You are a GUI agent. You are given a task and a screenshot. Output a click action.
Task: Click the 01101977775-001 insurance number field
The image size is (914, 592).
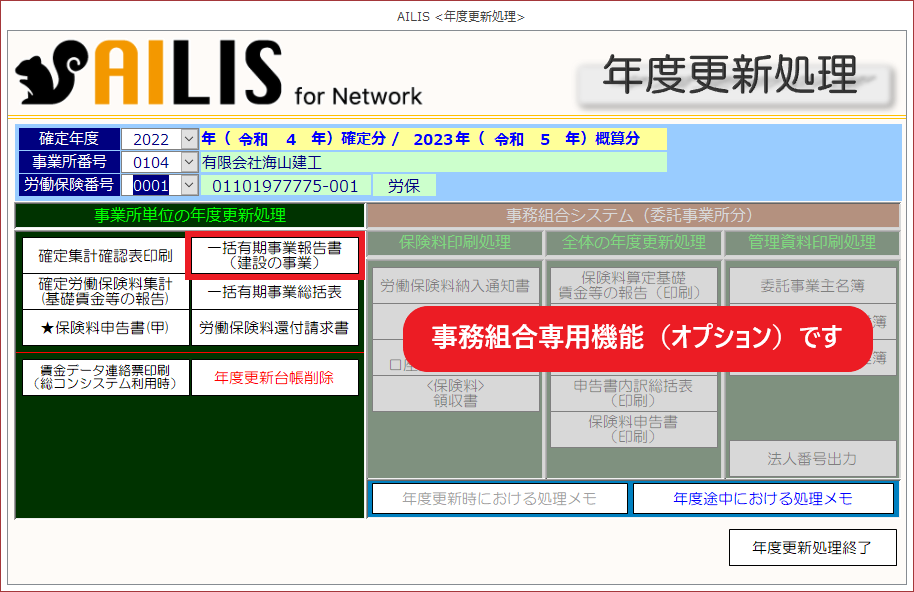pos(284,186)
